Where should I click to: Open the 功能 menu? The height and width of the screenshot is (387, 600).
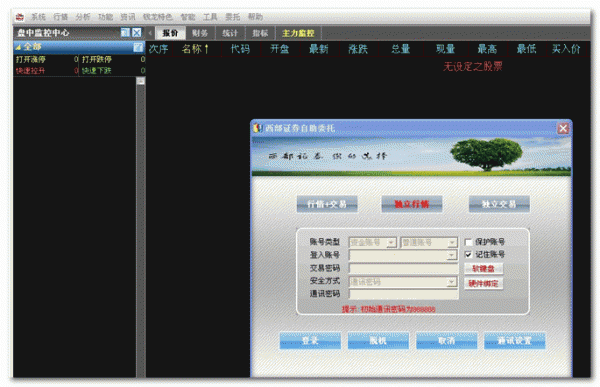pyautogui.click(x=105, y=17)
